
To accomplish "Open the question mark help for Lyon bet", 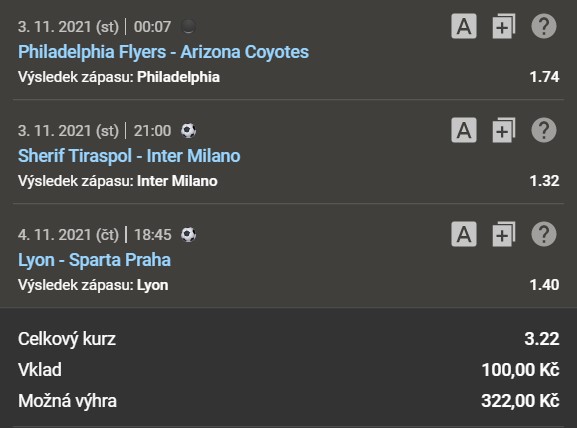I will [x=544, y=234].
